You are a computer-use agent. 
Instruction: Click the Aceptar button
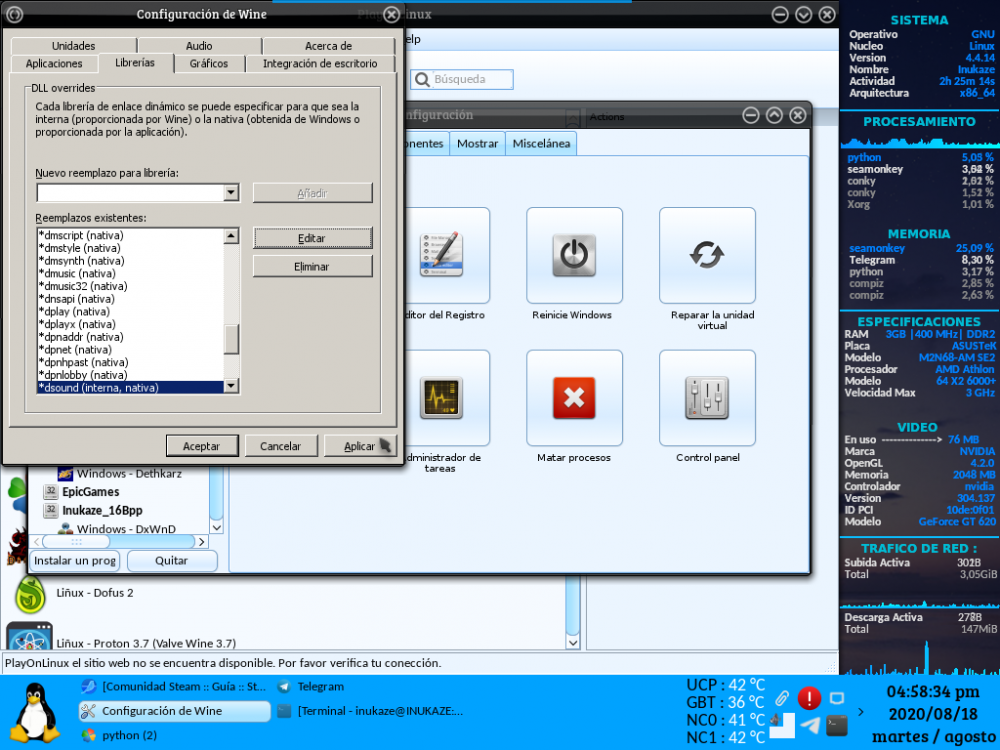(201, 446)
